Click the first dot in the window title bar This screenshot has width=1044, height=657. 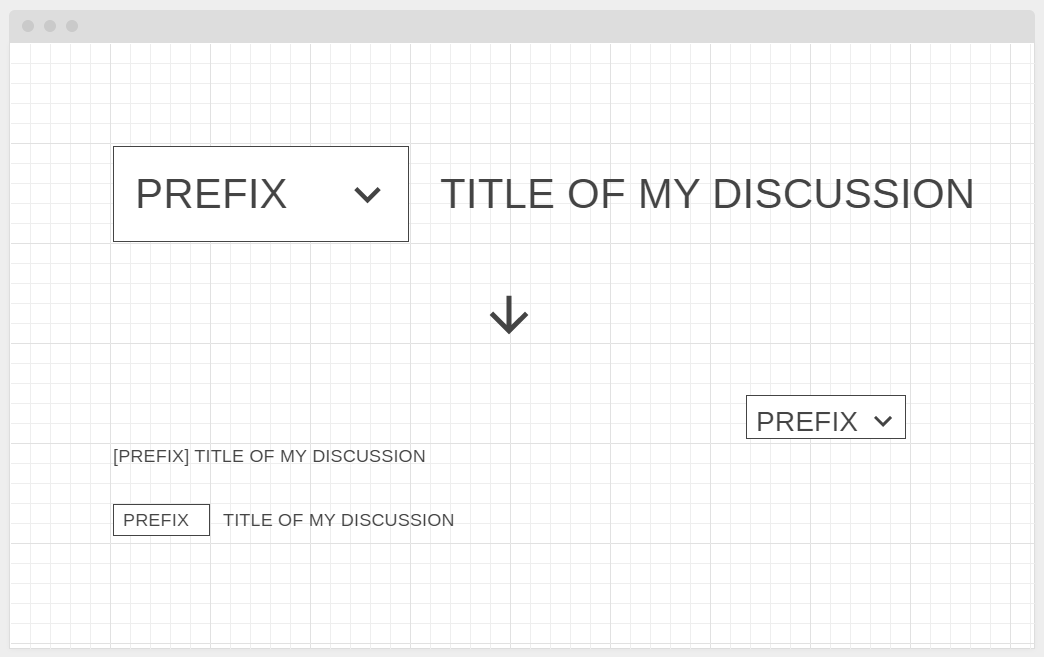point(28,26)
